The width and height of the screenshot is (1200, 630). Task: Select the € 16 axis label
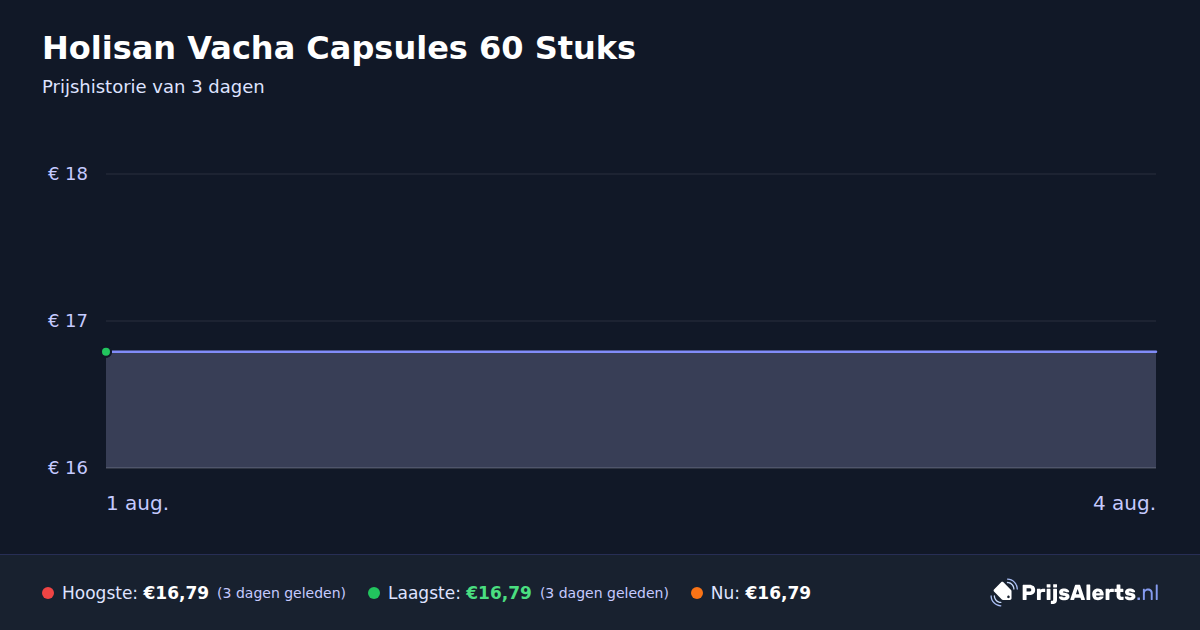click(68, 468)
